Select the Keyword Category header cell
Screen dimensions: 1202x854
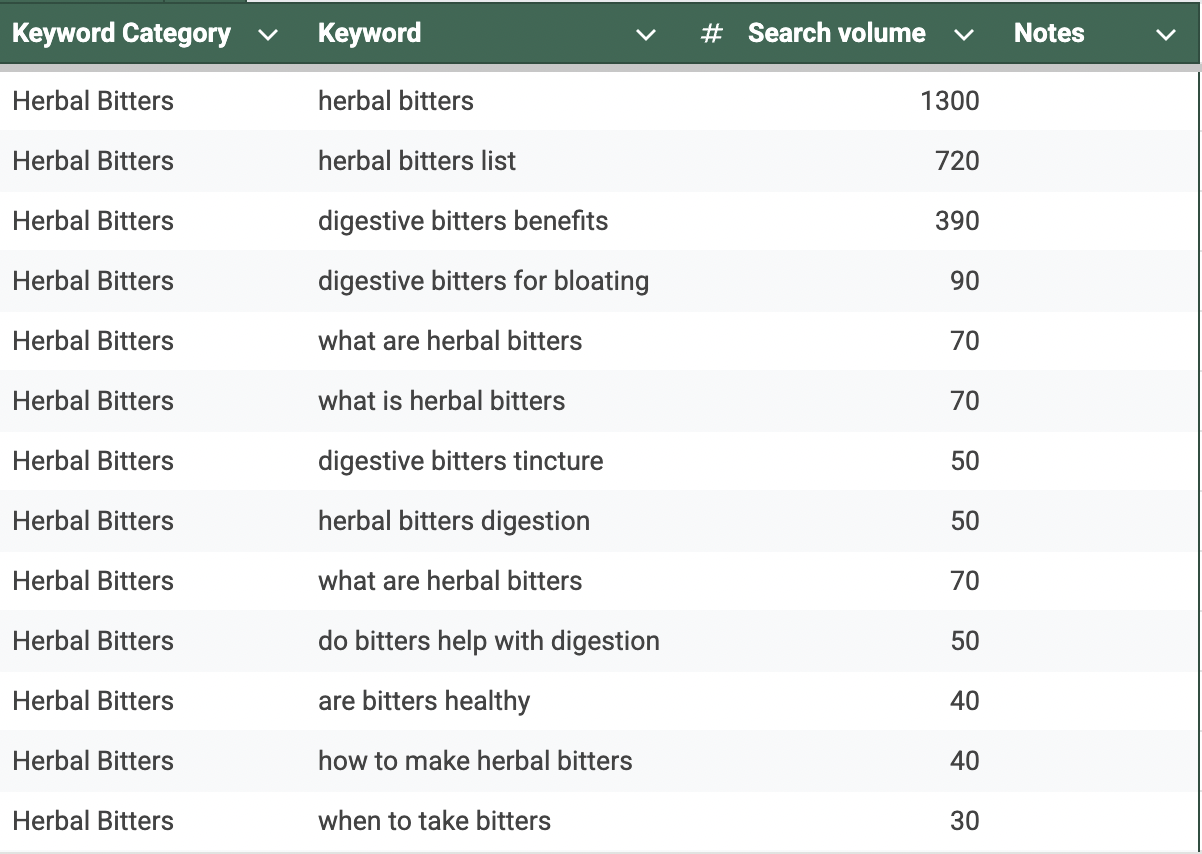point(121,34)
